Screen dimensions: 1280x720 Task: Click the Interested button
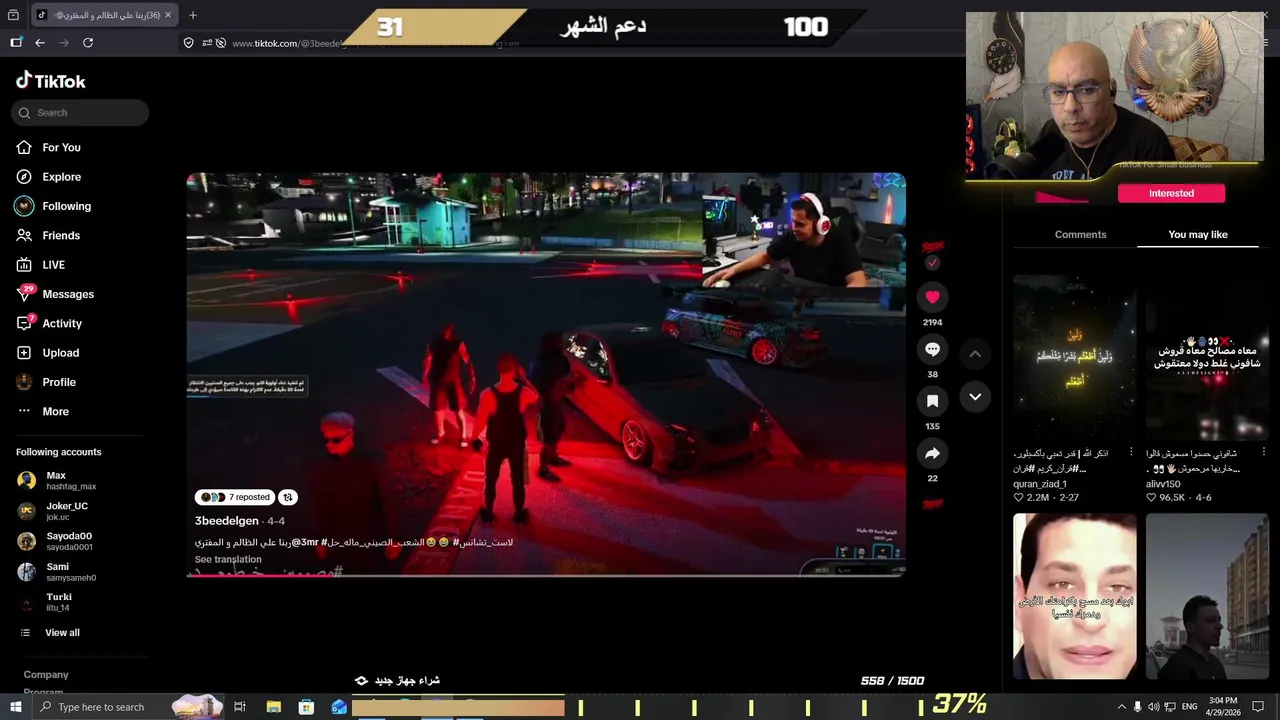pos(1171,193)
